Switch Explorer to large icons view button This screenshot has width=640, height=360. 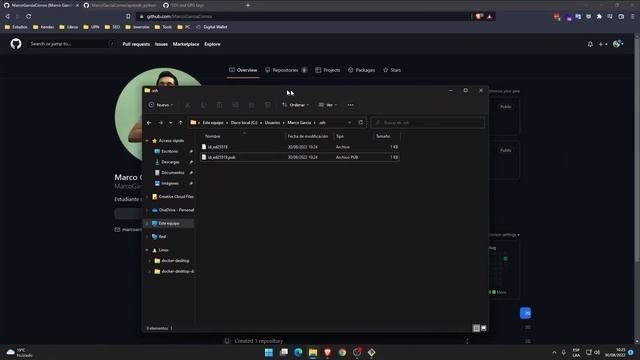(484, 328)
